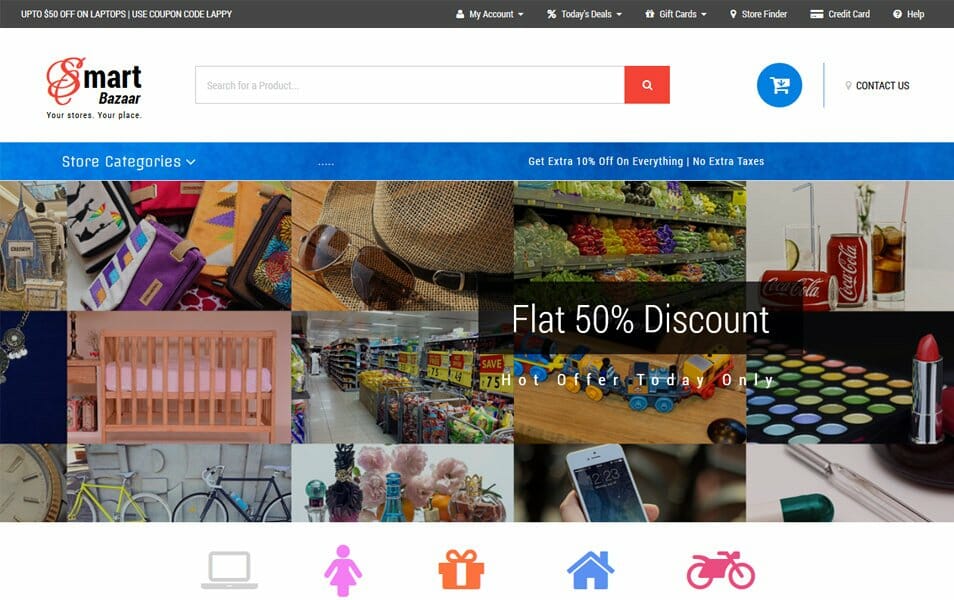954x600 pixels.
Task: Open the iPhone photo tile
Action: click(x=630, y=483)
